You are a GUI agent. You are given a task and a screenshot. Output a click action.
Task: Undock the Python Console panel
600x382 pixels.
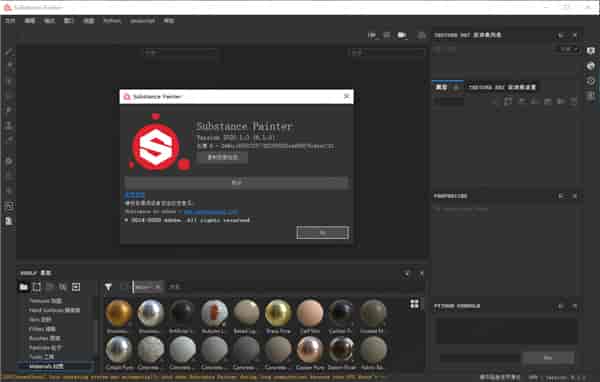(561, 306)
